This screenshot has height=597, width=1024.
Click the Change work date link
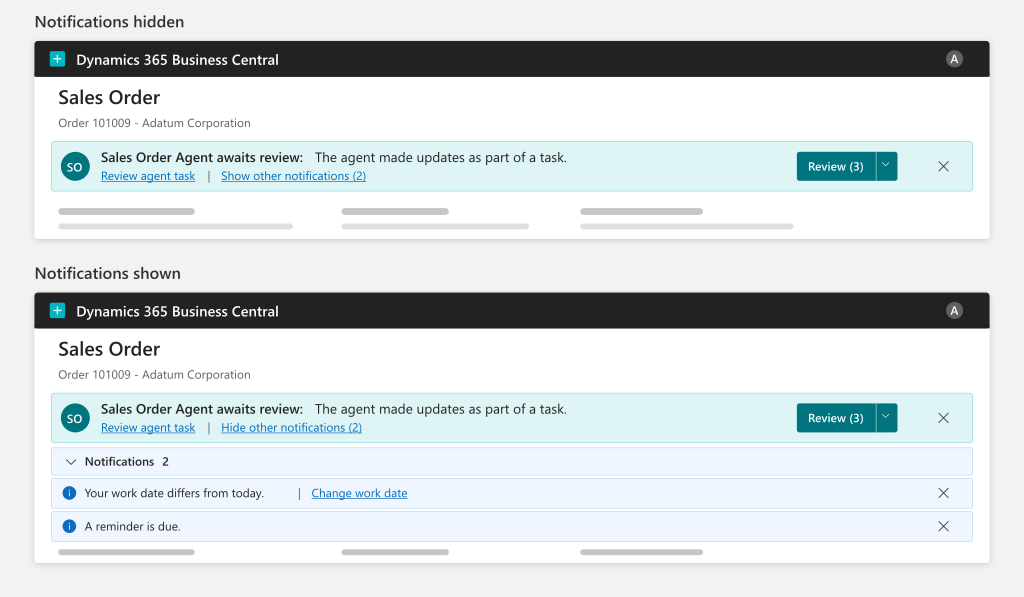[x=359, y=493]
